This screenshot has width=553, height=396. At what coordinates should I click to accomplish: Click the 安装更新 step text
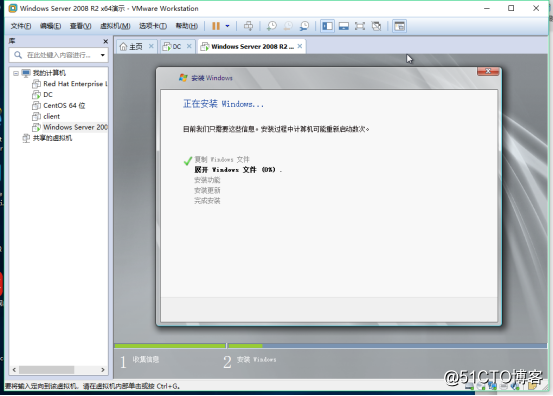207,190
